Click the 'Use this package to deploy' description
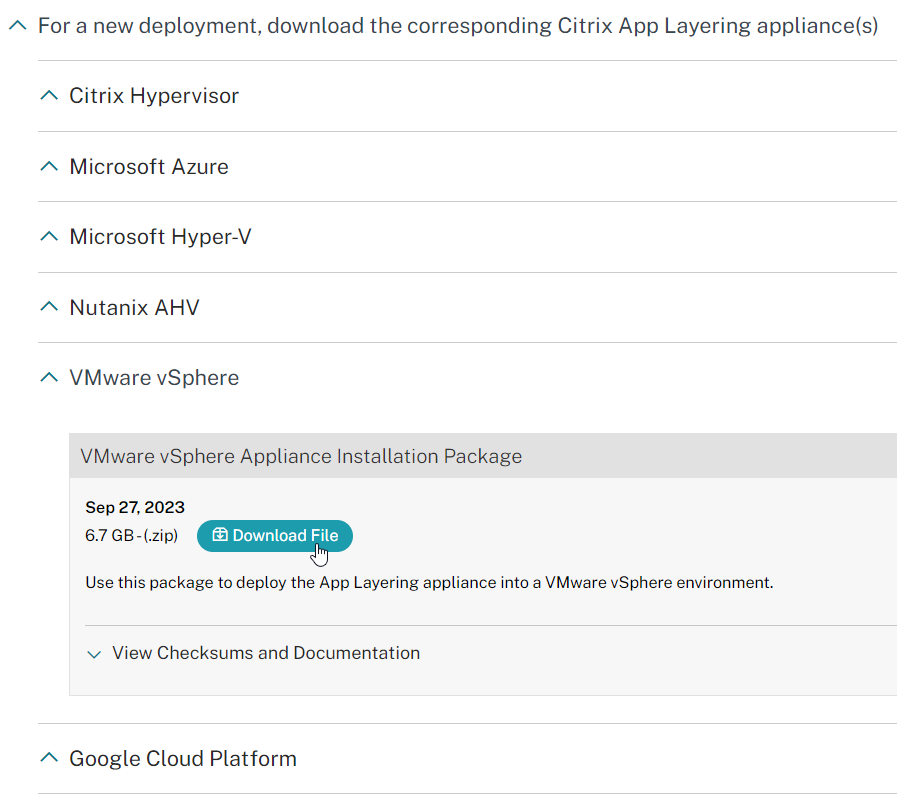 (429, 583)
